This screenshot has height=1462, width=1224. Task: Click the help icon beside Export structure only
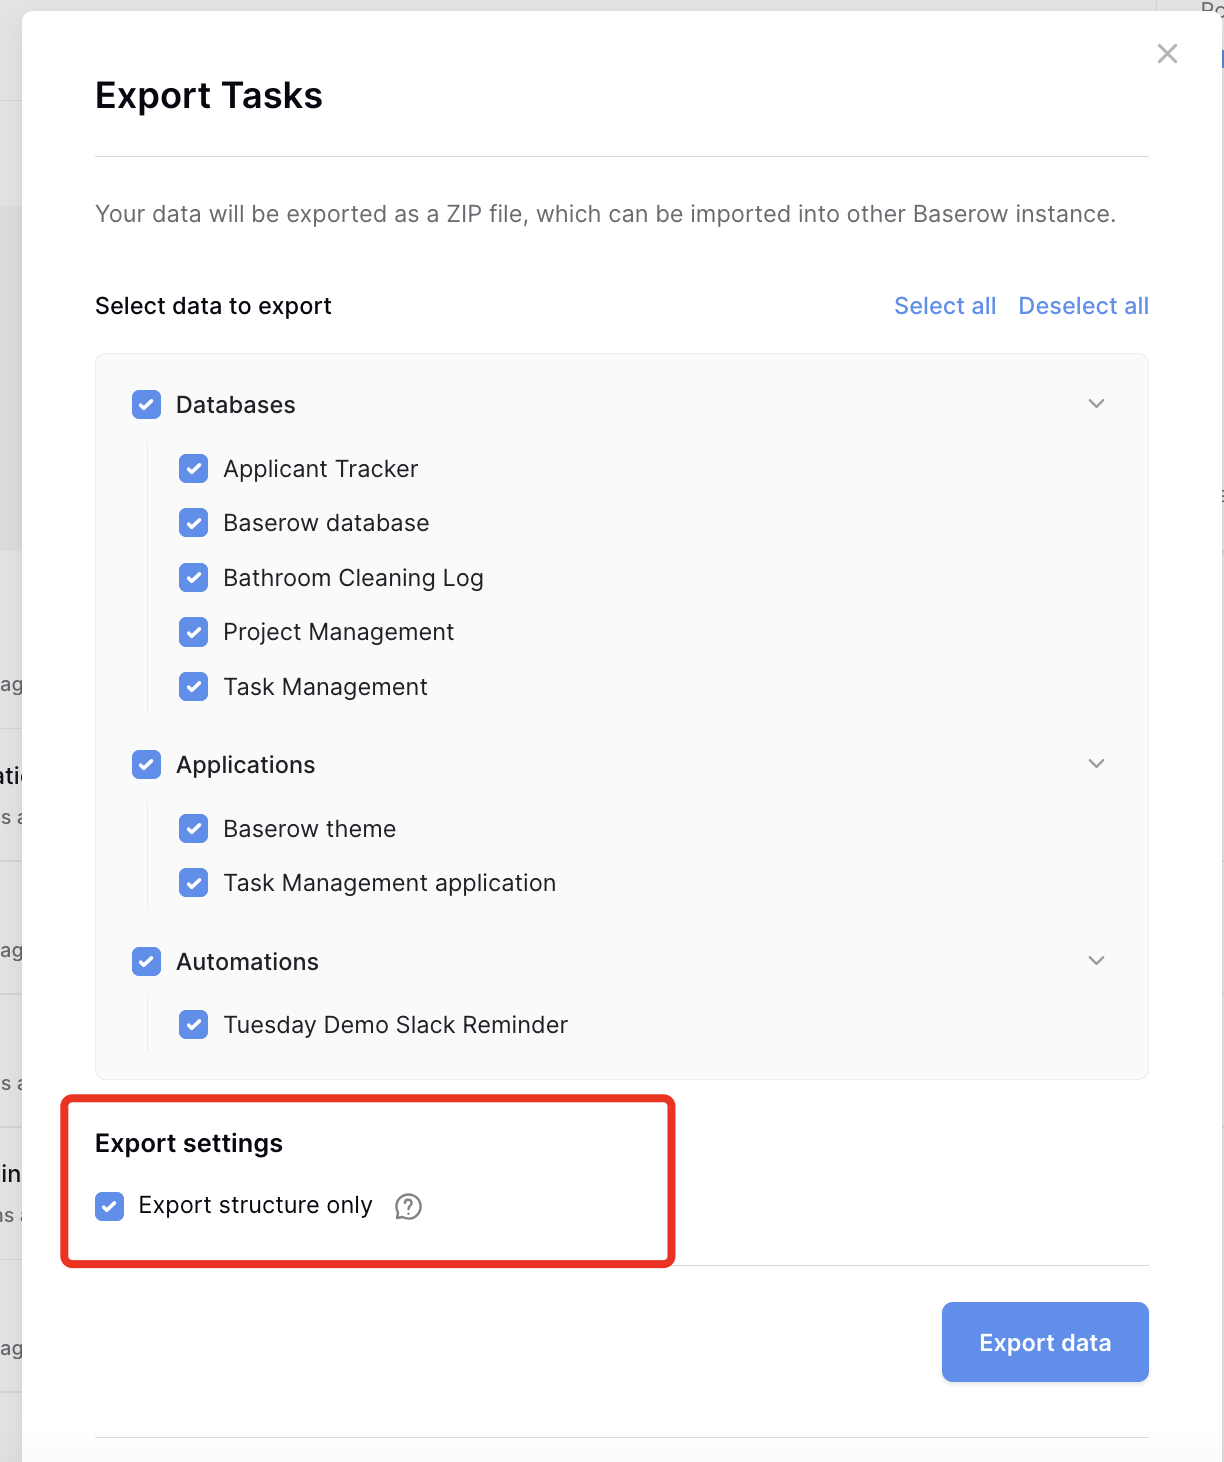click(x=408, y=1207)
